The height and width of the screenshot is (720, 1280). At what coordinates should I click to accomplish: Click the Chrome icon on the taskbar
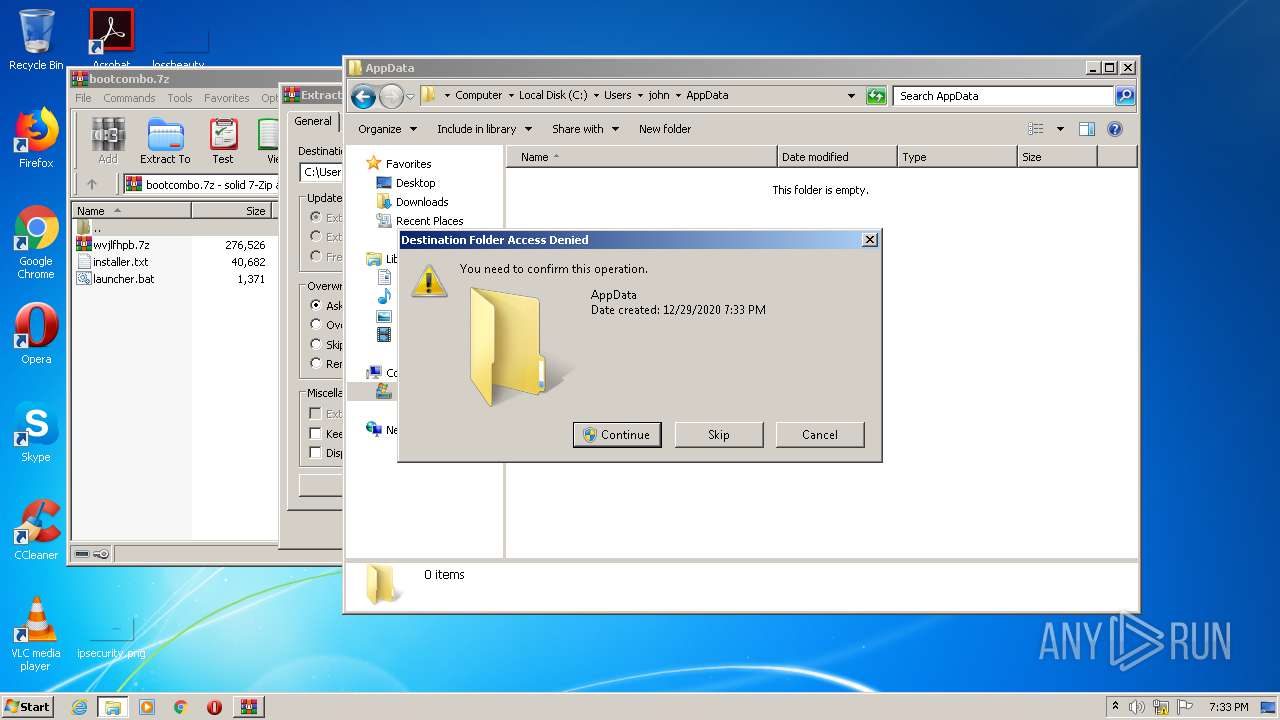point(181,707)
